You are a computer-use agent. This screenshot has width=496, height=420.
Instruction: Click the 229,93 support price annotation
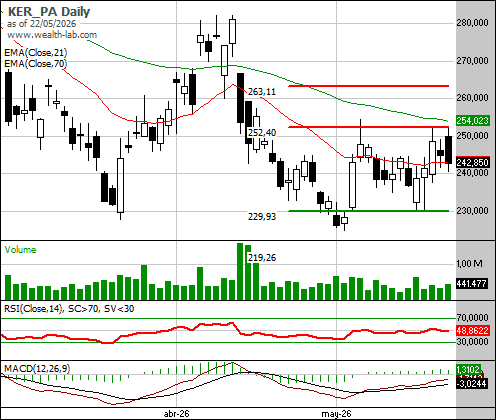click(x=262, y=217)
